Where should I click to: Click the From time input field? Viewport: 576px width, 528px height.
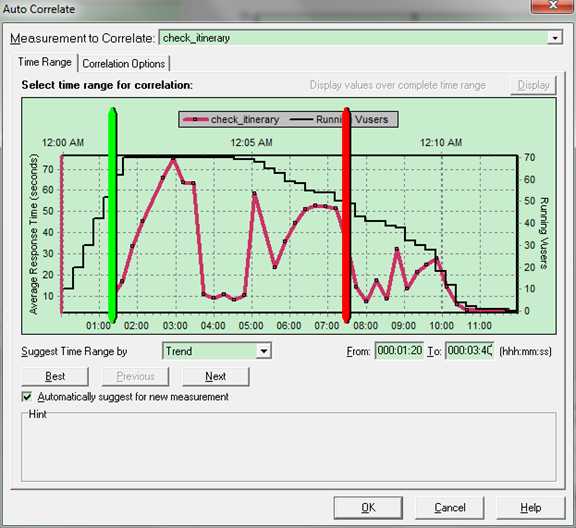click(x=399, y=351)
